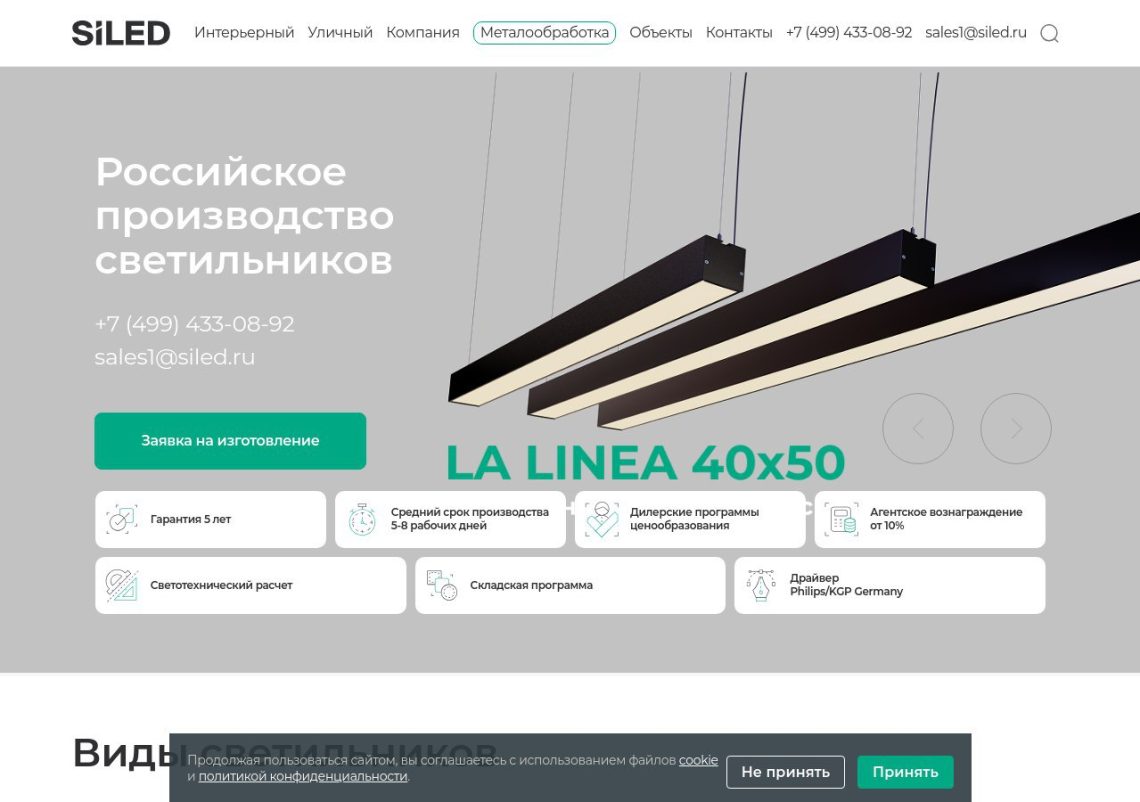
Task: Click the calculator icon for agent reward
Action: pyautogui.click(x=843, y=518)
